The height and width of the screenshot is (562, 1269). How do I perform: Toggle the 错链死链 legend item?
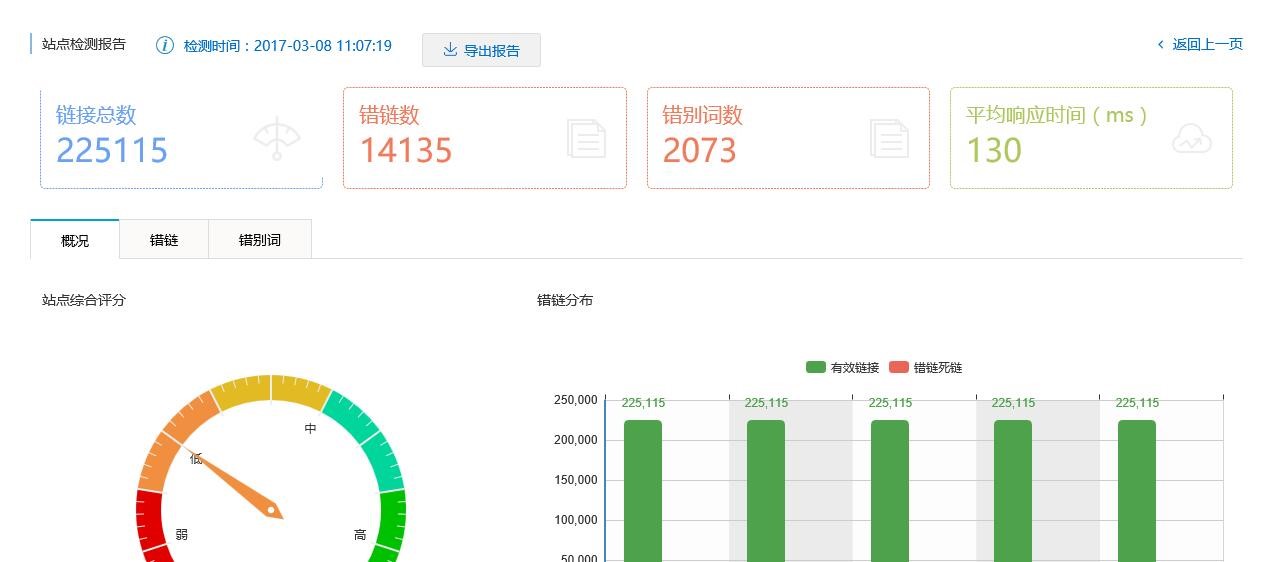[925, 367]
